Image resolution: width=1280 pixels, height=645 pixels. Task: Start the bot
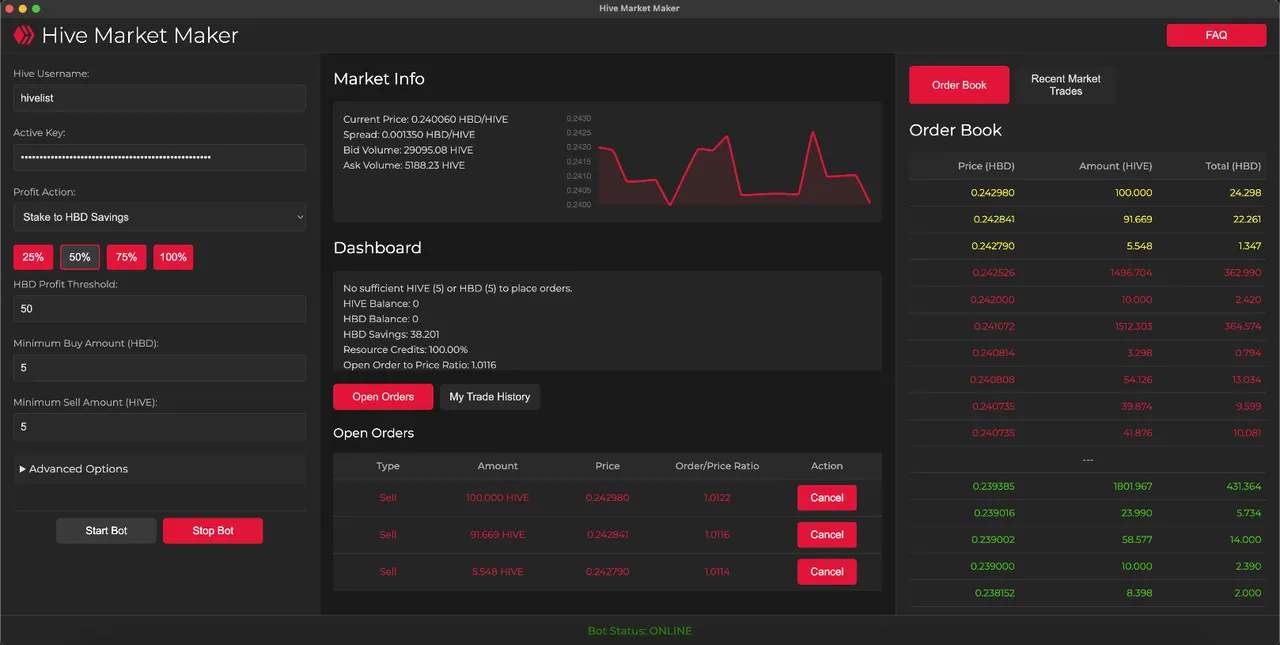106,530
